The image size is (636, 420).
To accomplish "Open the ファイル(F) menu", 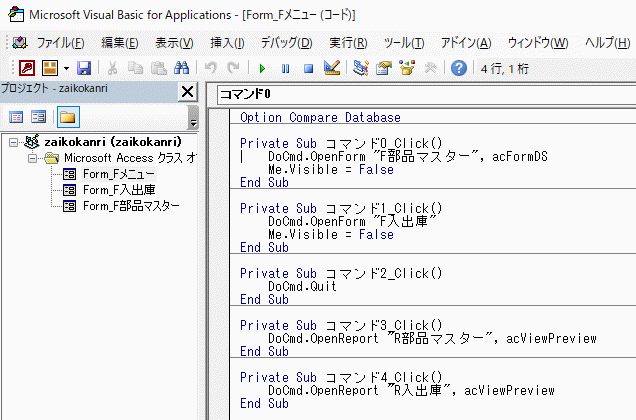I will pos(60,43).
